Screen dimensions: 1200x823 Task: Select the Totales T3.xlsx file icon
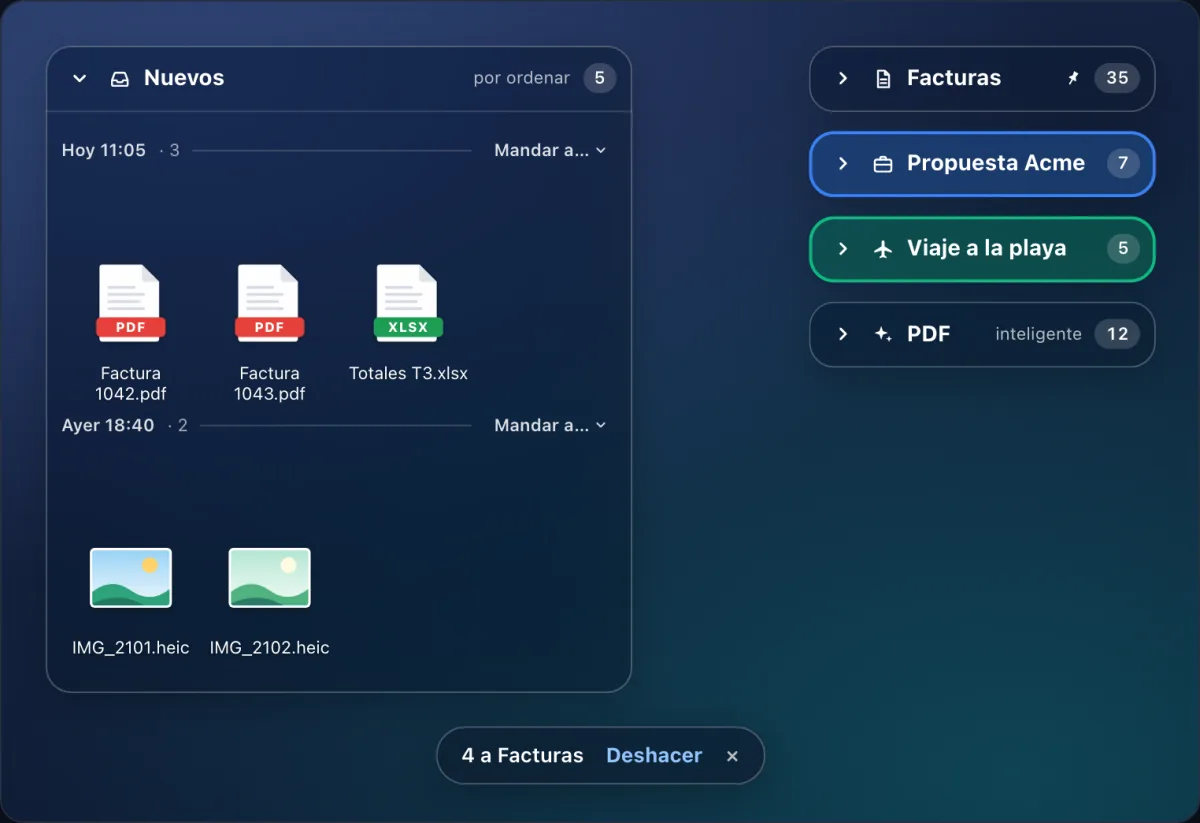[x=408, y=304]
